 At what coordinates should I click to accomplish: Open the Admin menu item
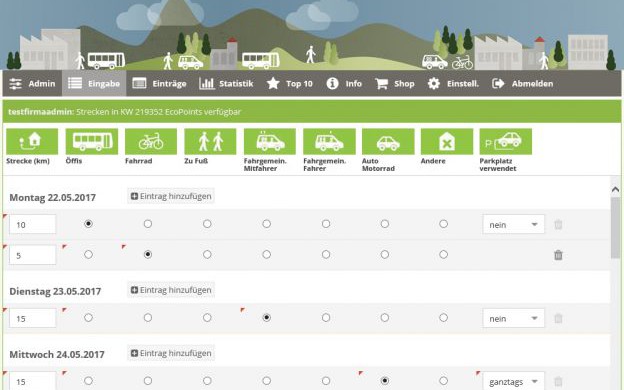pos(32,84)
